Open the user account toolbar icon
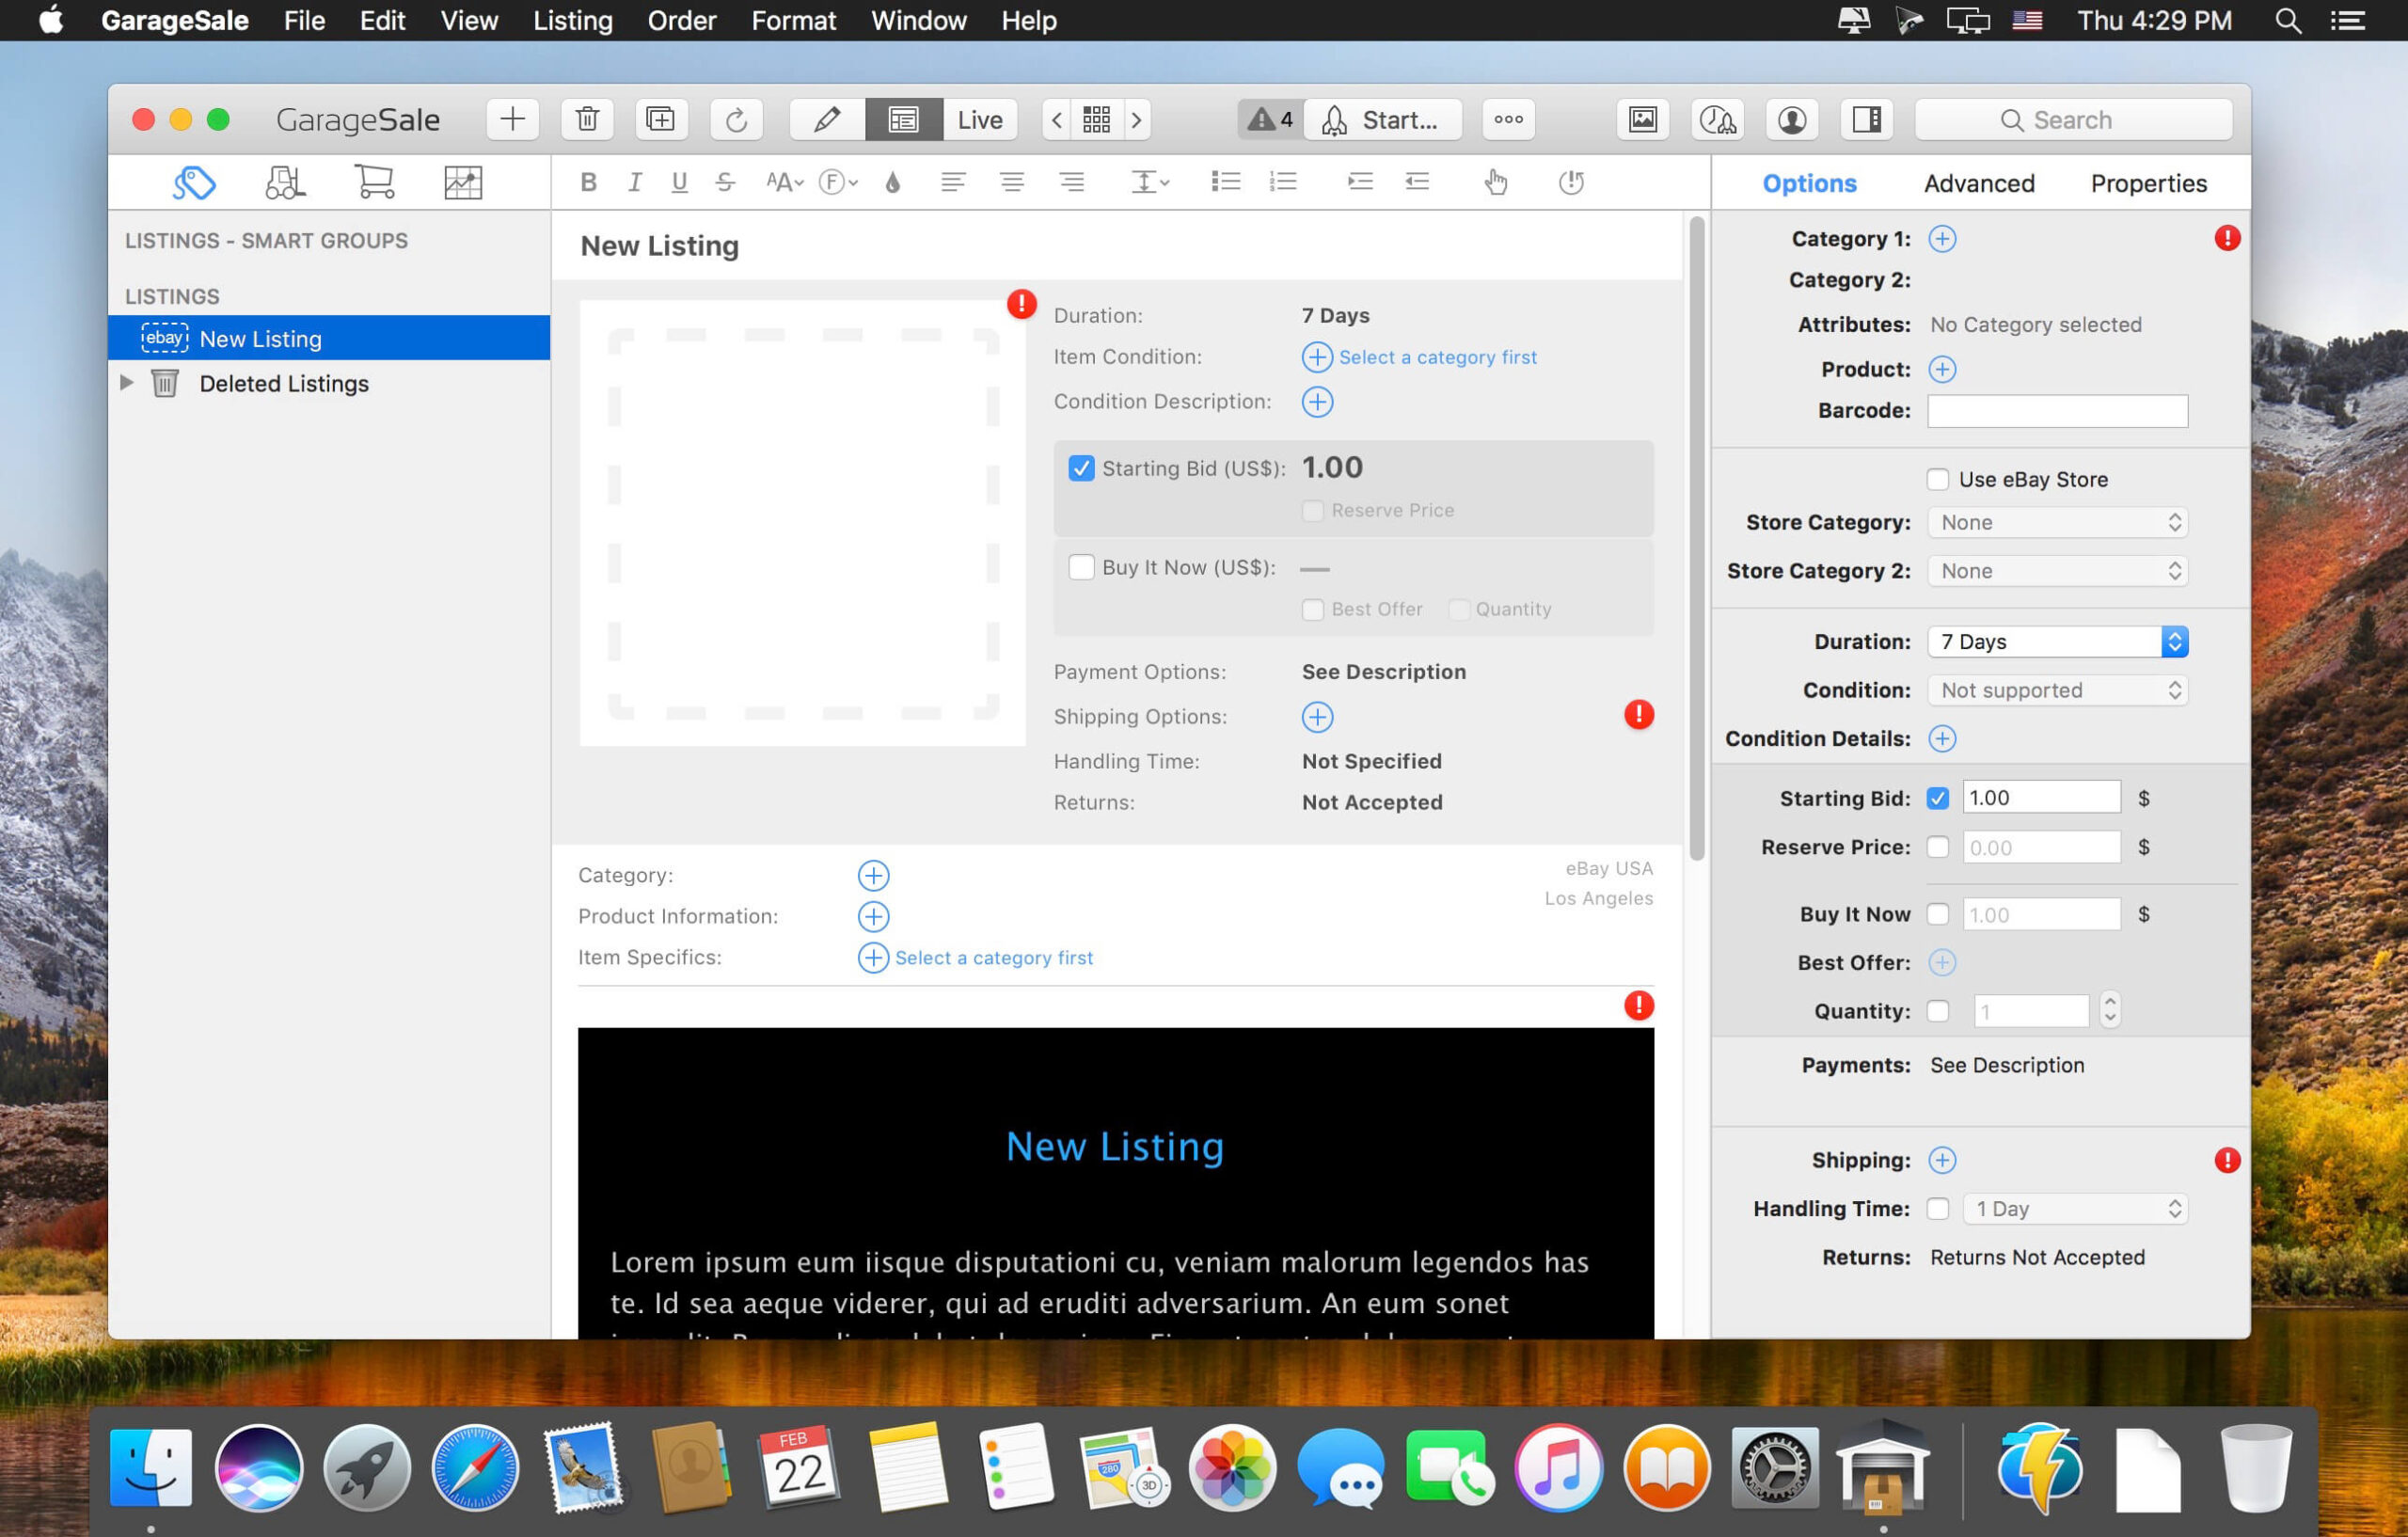Screen dimensions: 2408x1537 [1792, 119]
